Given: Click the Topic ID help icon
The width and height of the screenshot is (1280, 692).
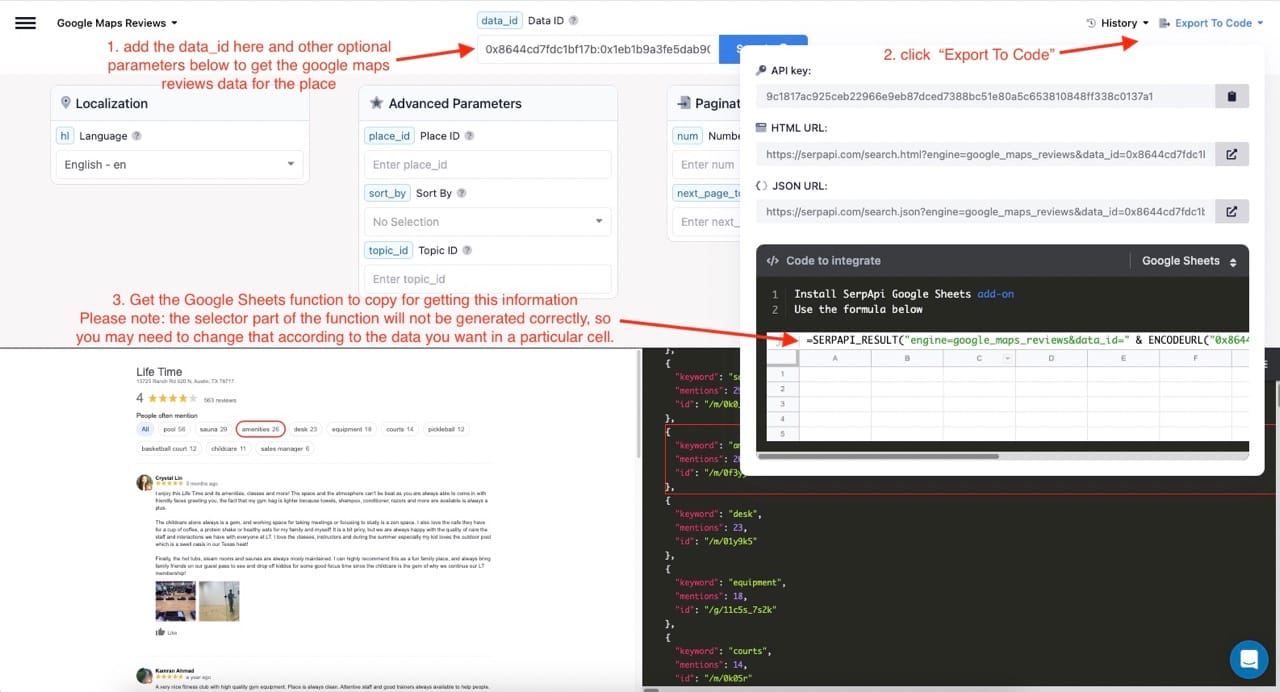Looking at the screenshot, I should coord(467,251).
